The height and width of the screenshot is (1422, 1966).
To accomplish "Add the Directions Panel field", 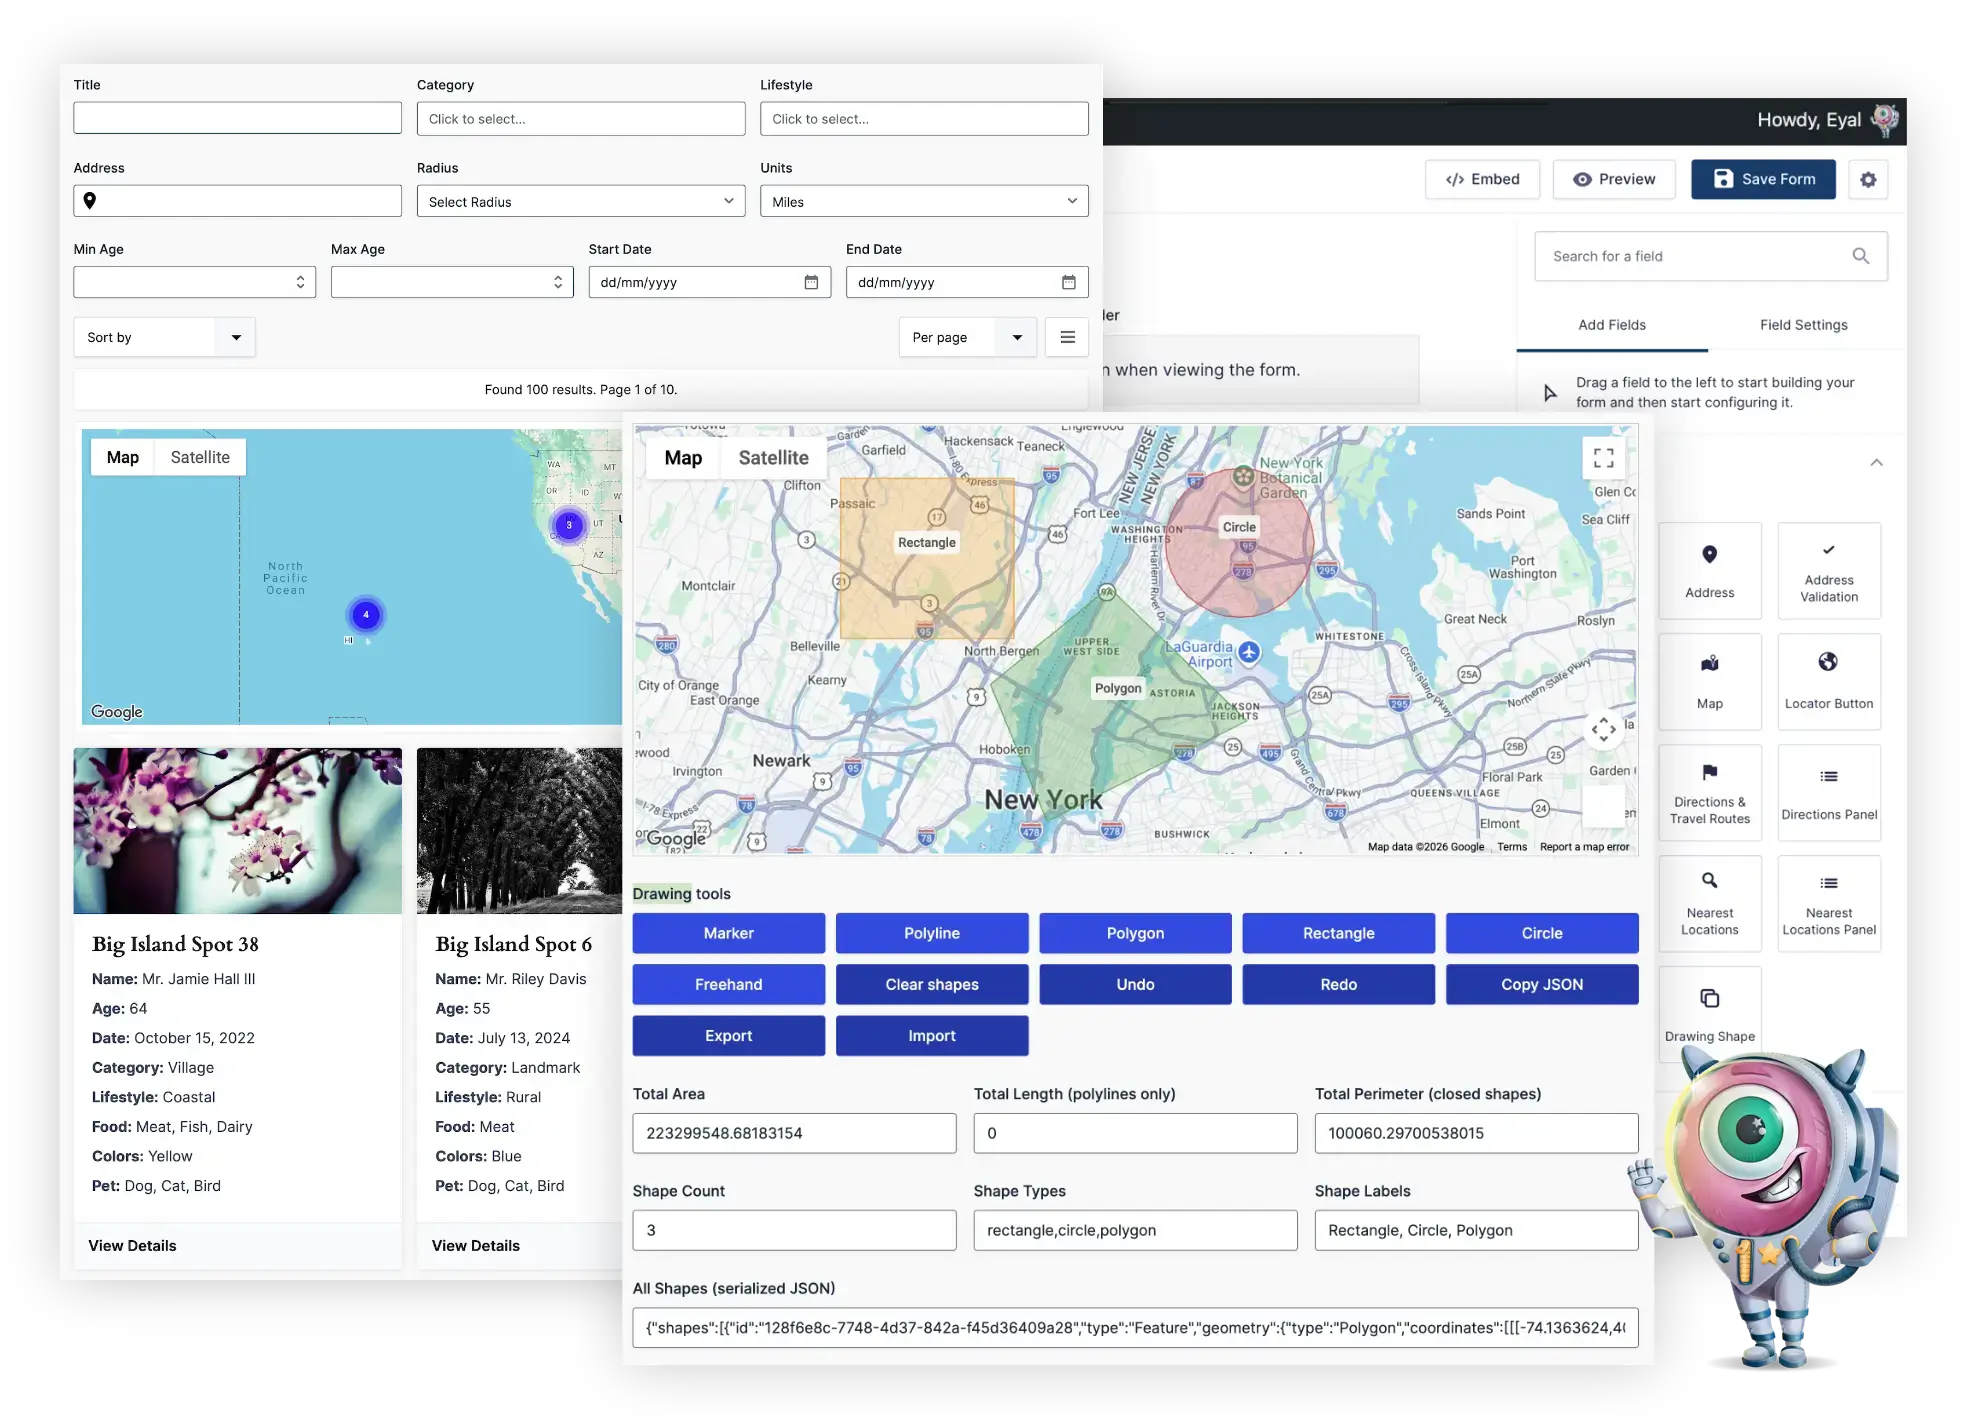I will point(1828,792).
